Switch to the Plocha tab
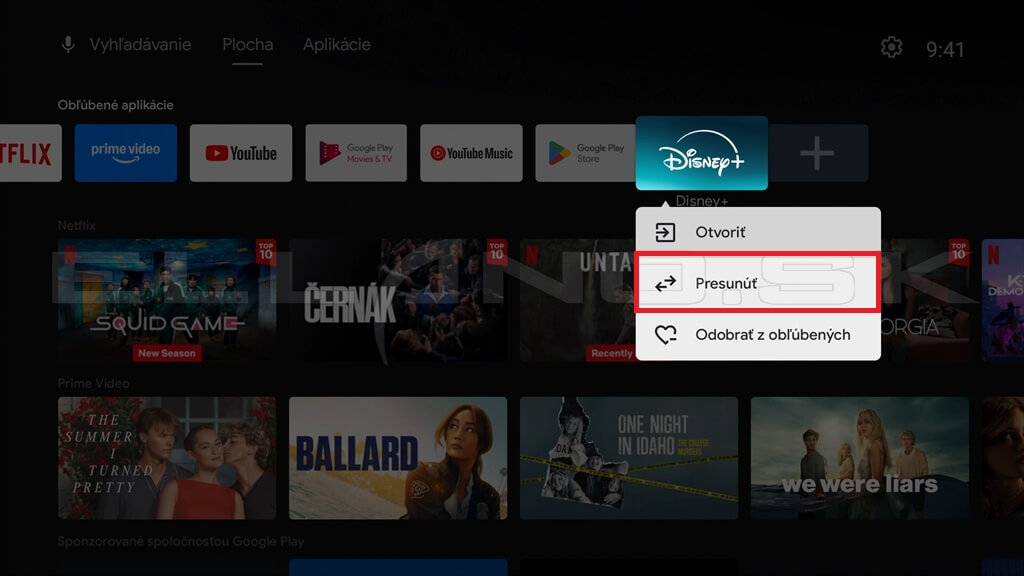 [x=247, y=45]
